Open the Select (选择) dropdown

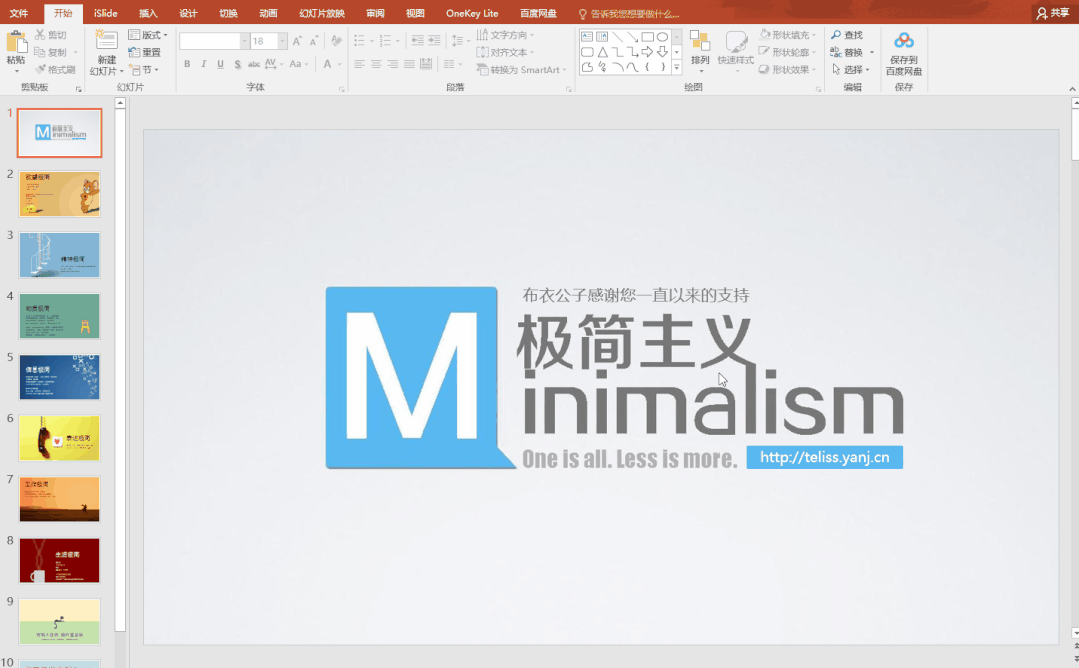(x=851, y=69)
